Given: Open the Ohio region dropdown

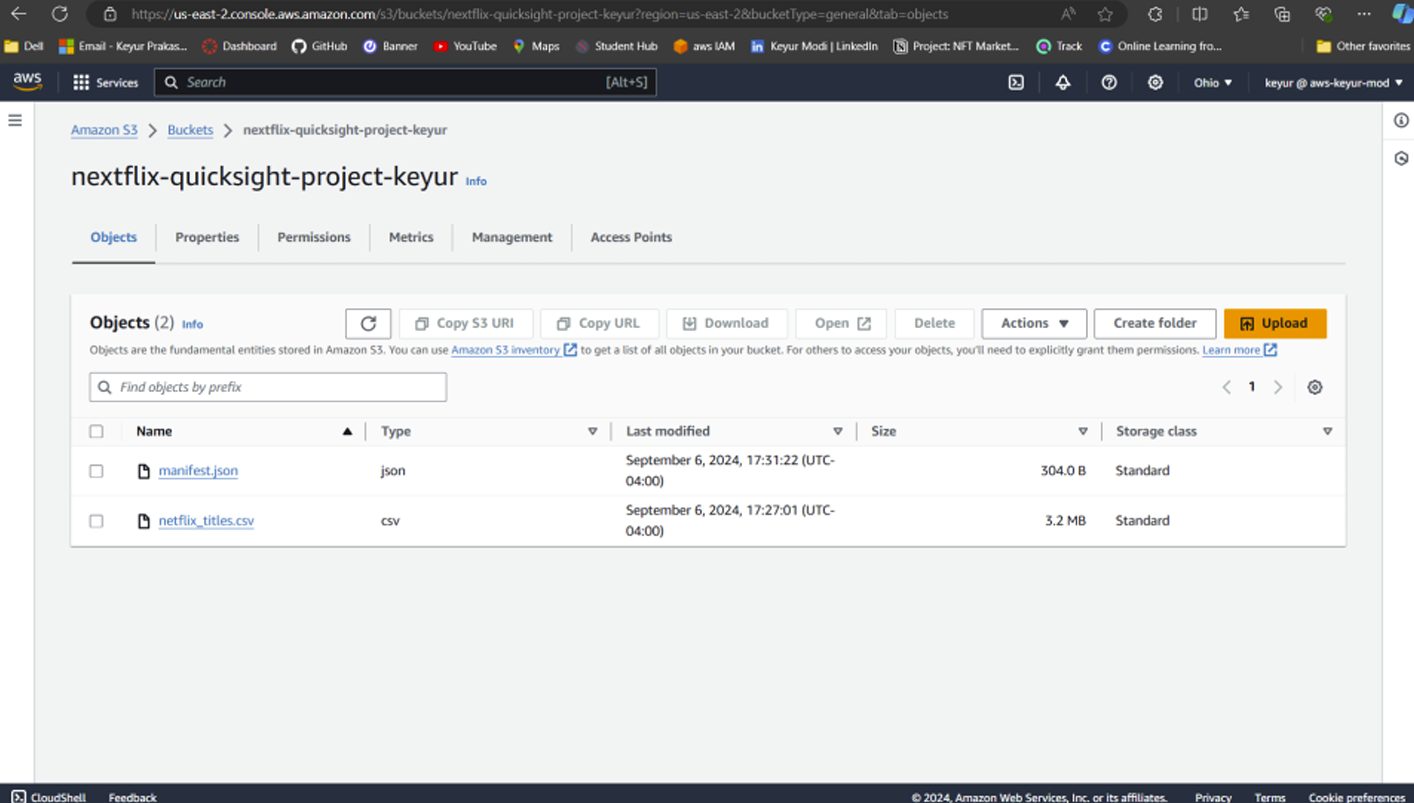Looking at the screenshot, I should point(1213,83).
